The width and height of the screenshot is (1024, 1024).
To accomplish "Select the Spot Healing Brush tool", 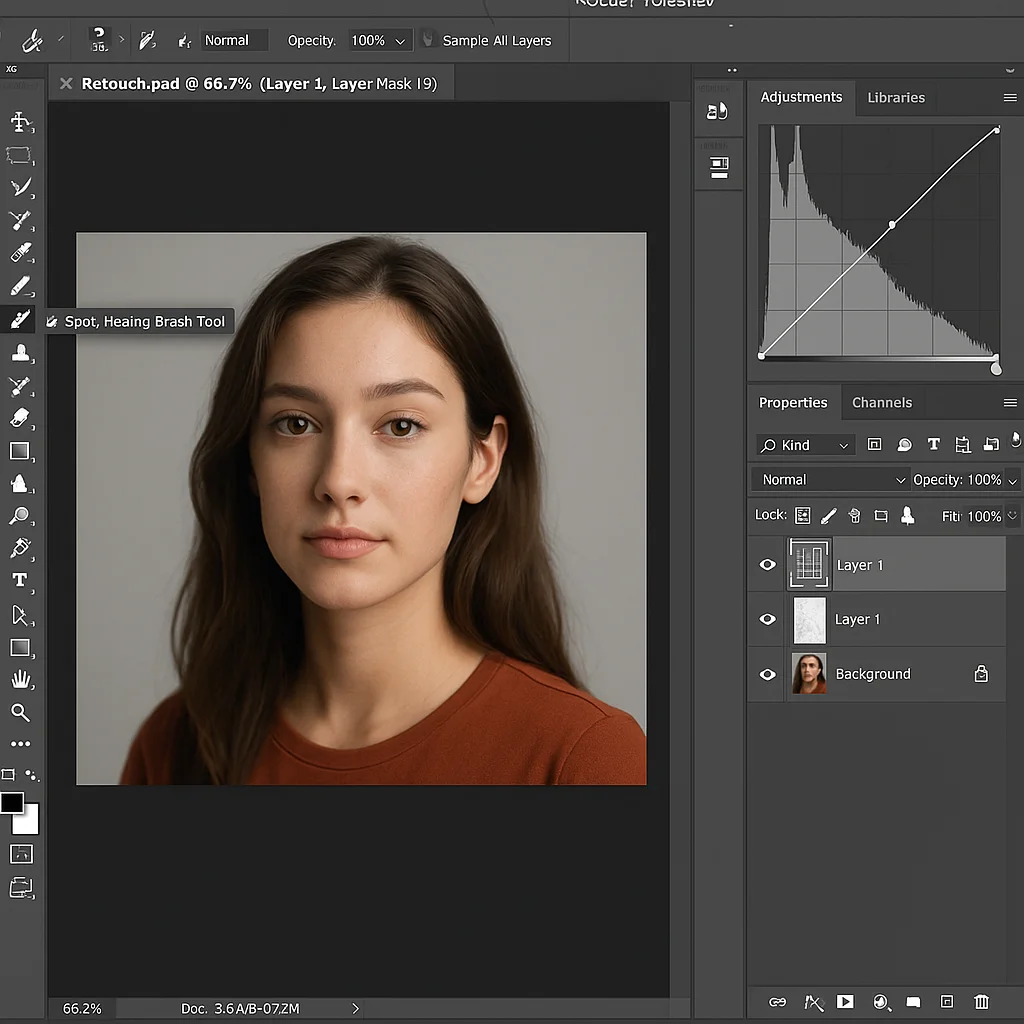I will 20,319.
